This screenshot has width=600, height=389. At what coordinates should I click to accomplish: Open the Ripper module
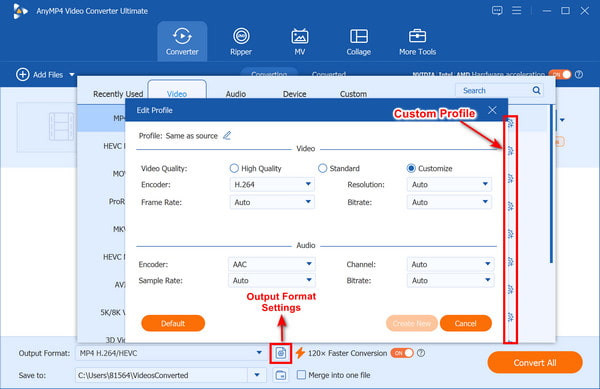click(x=241, y=41)
